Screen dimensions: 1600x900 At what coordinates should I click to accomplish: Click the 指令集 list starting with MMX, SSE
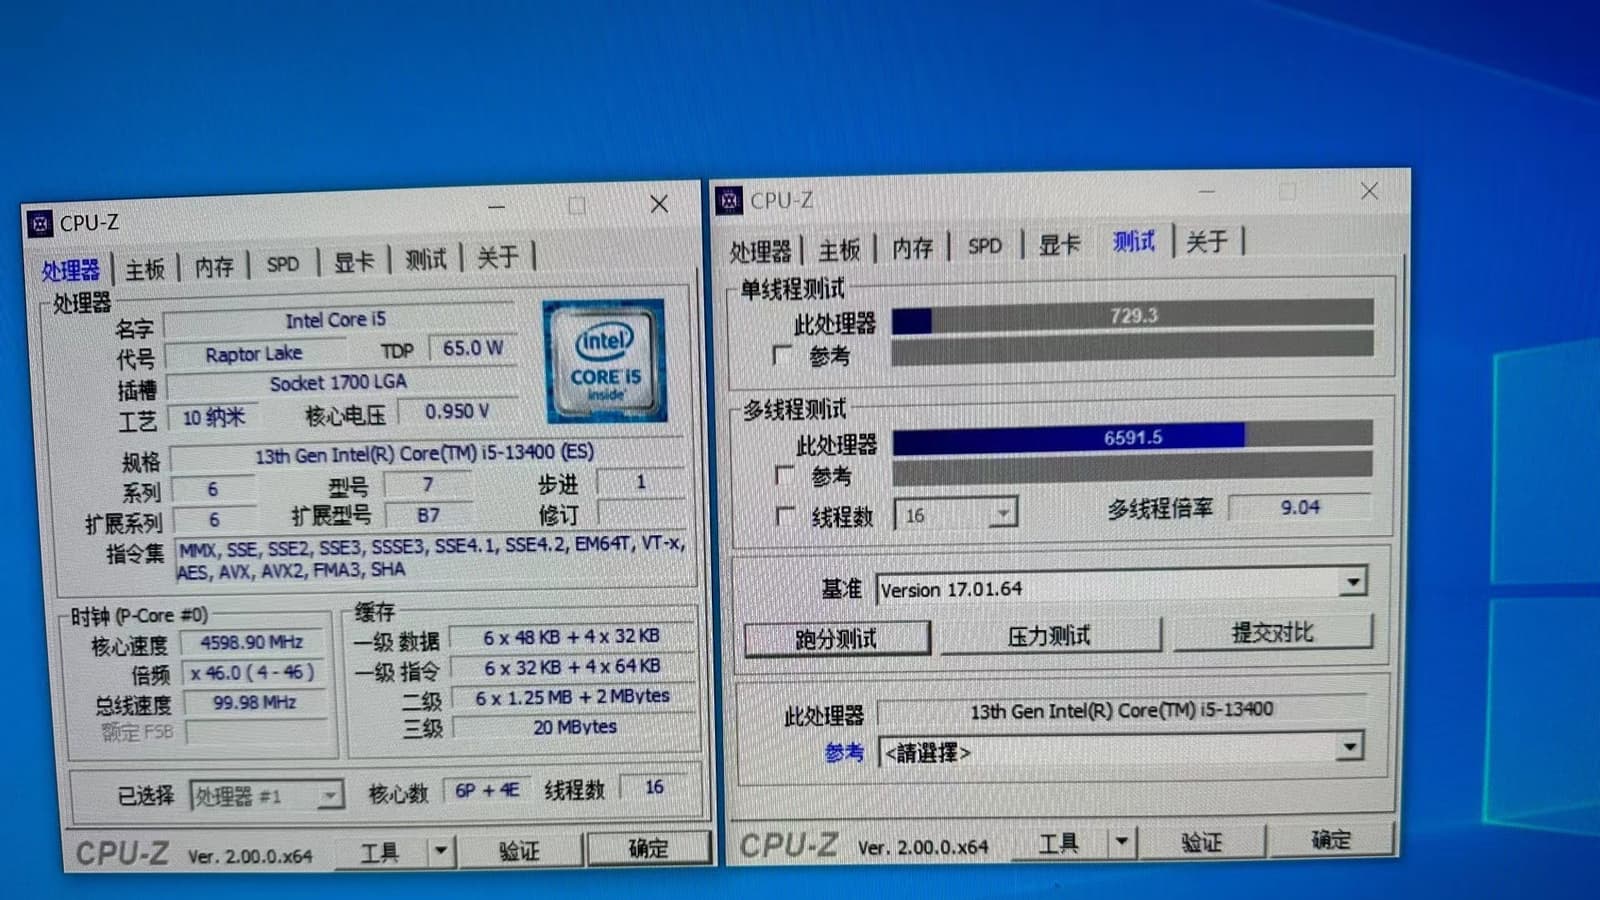pos(432,558)
